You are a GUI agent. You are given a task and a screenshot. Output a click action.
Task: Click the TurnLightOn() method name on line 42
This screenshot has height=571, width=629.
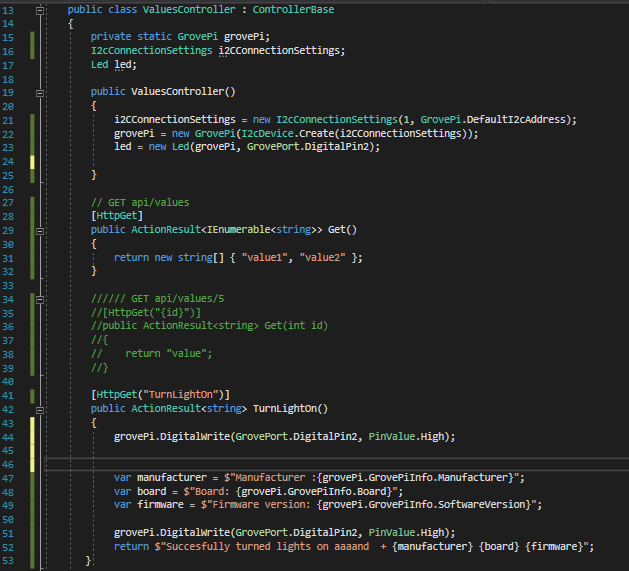(x=290, y=408)
